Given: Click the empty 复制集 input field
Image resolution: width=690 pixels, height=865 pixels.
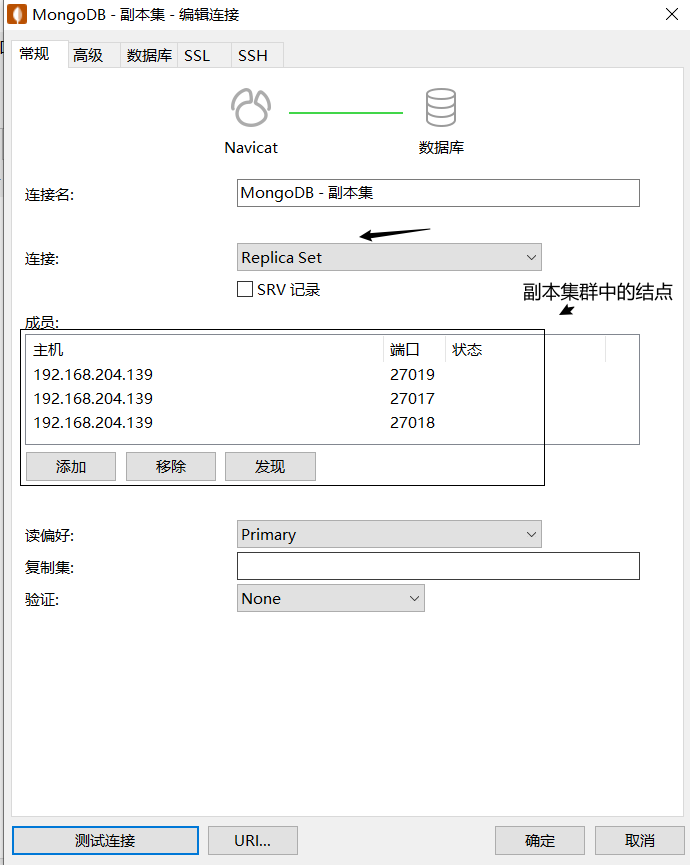Looking at the screenshot, I should (438, 566).
